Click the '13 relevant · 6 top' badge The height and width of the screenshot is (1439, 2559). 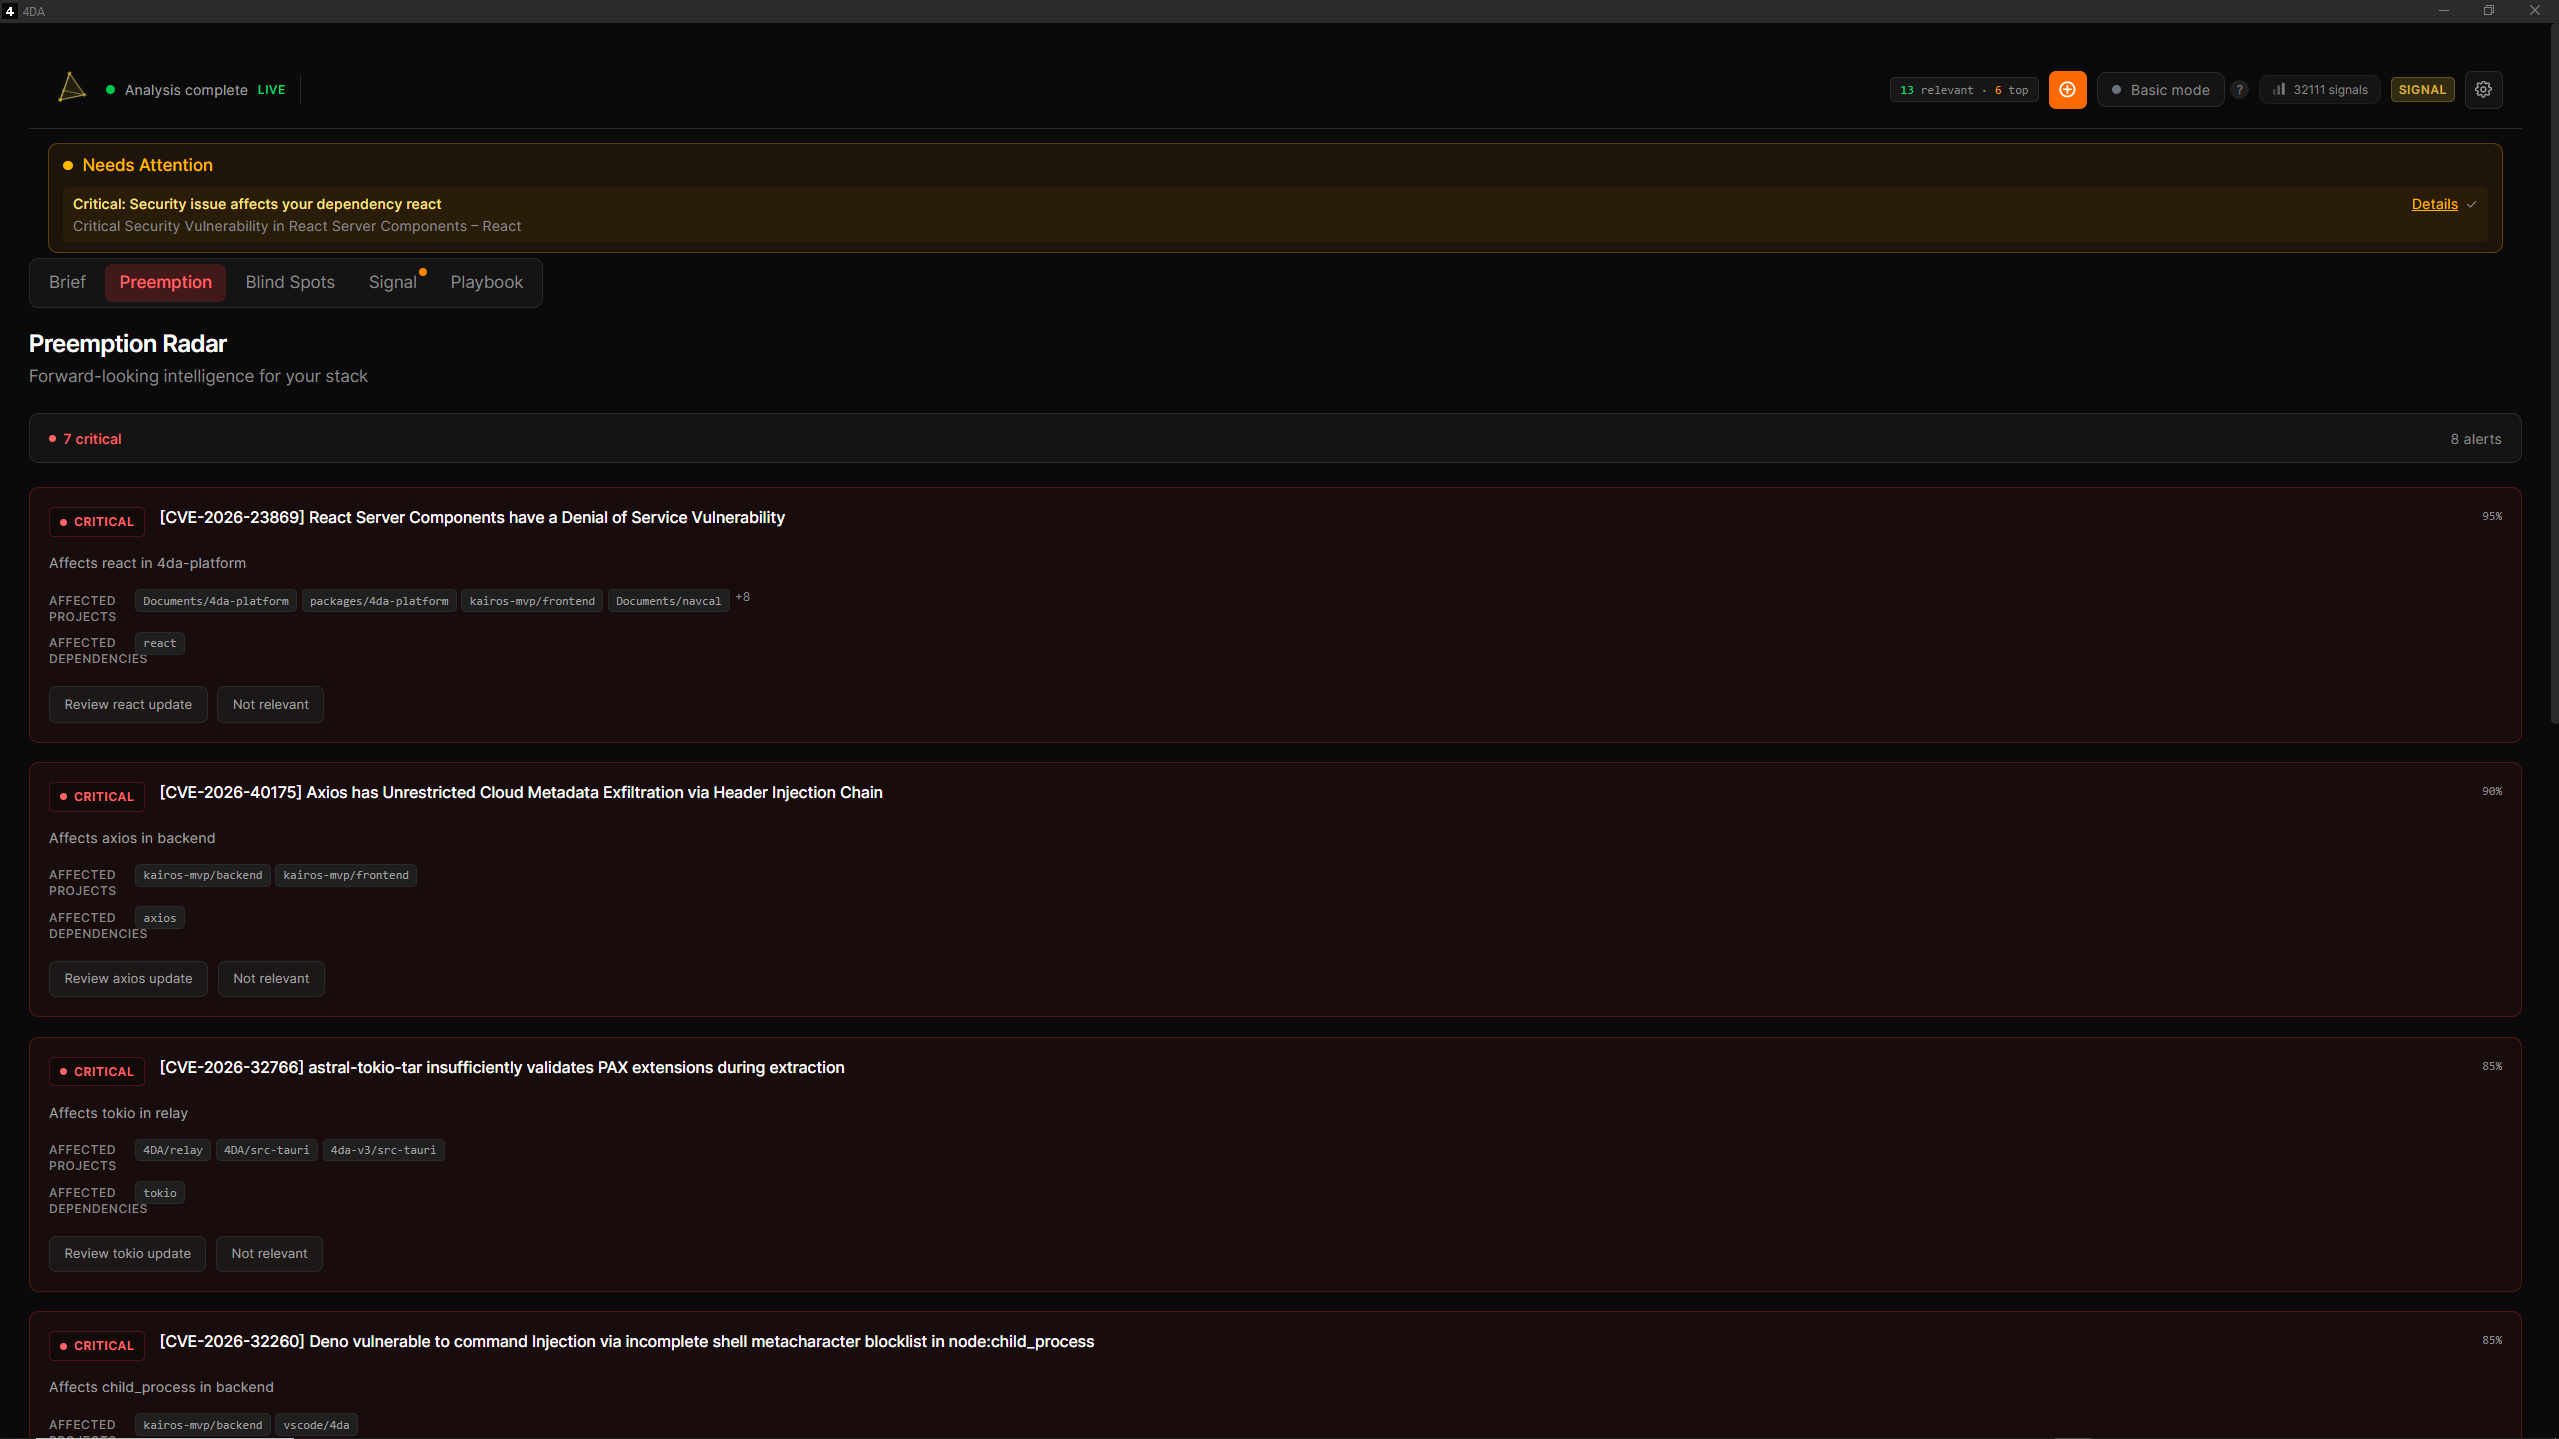coord(1963,89)
